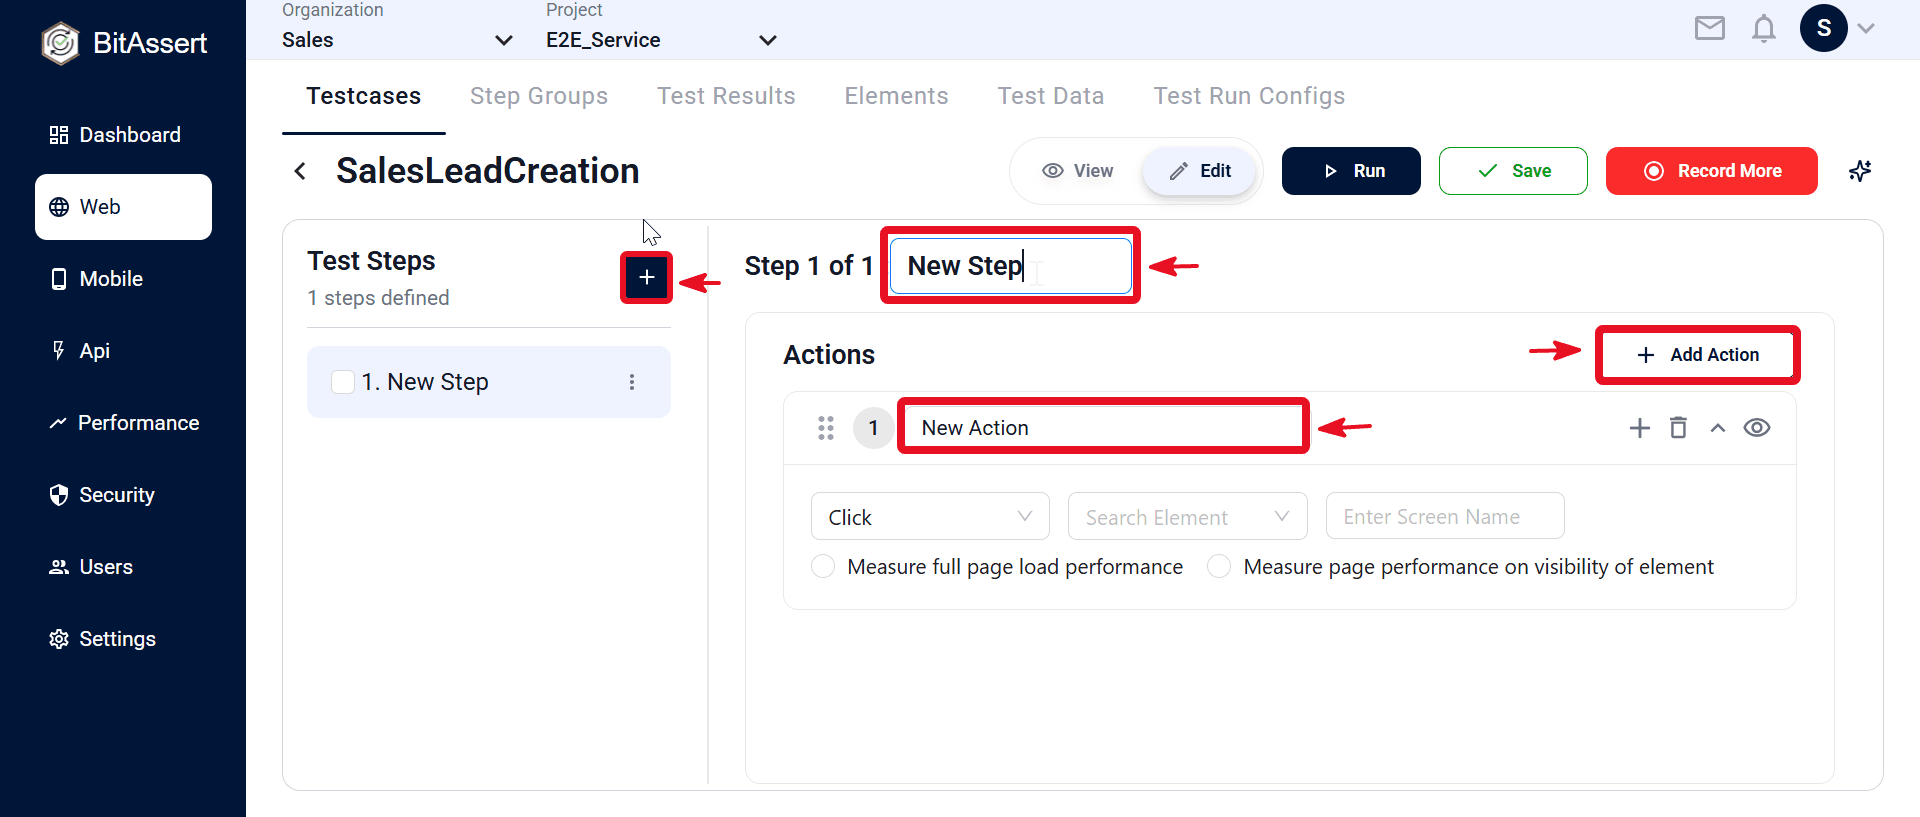Expand the user account menu chevron

(x=1866, y=28)
